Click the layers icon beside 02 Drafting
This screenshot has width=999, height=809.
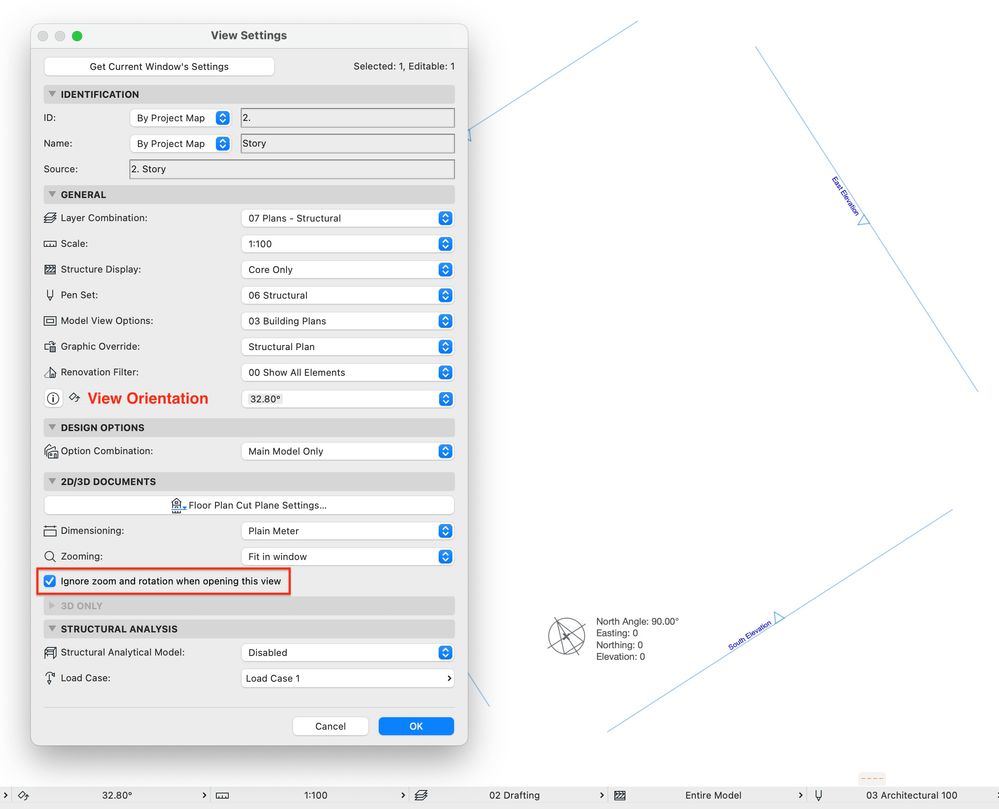click(x=421, y=795)
